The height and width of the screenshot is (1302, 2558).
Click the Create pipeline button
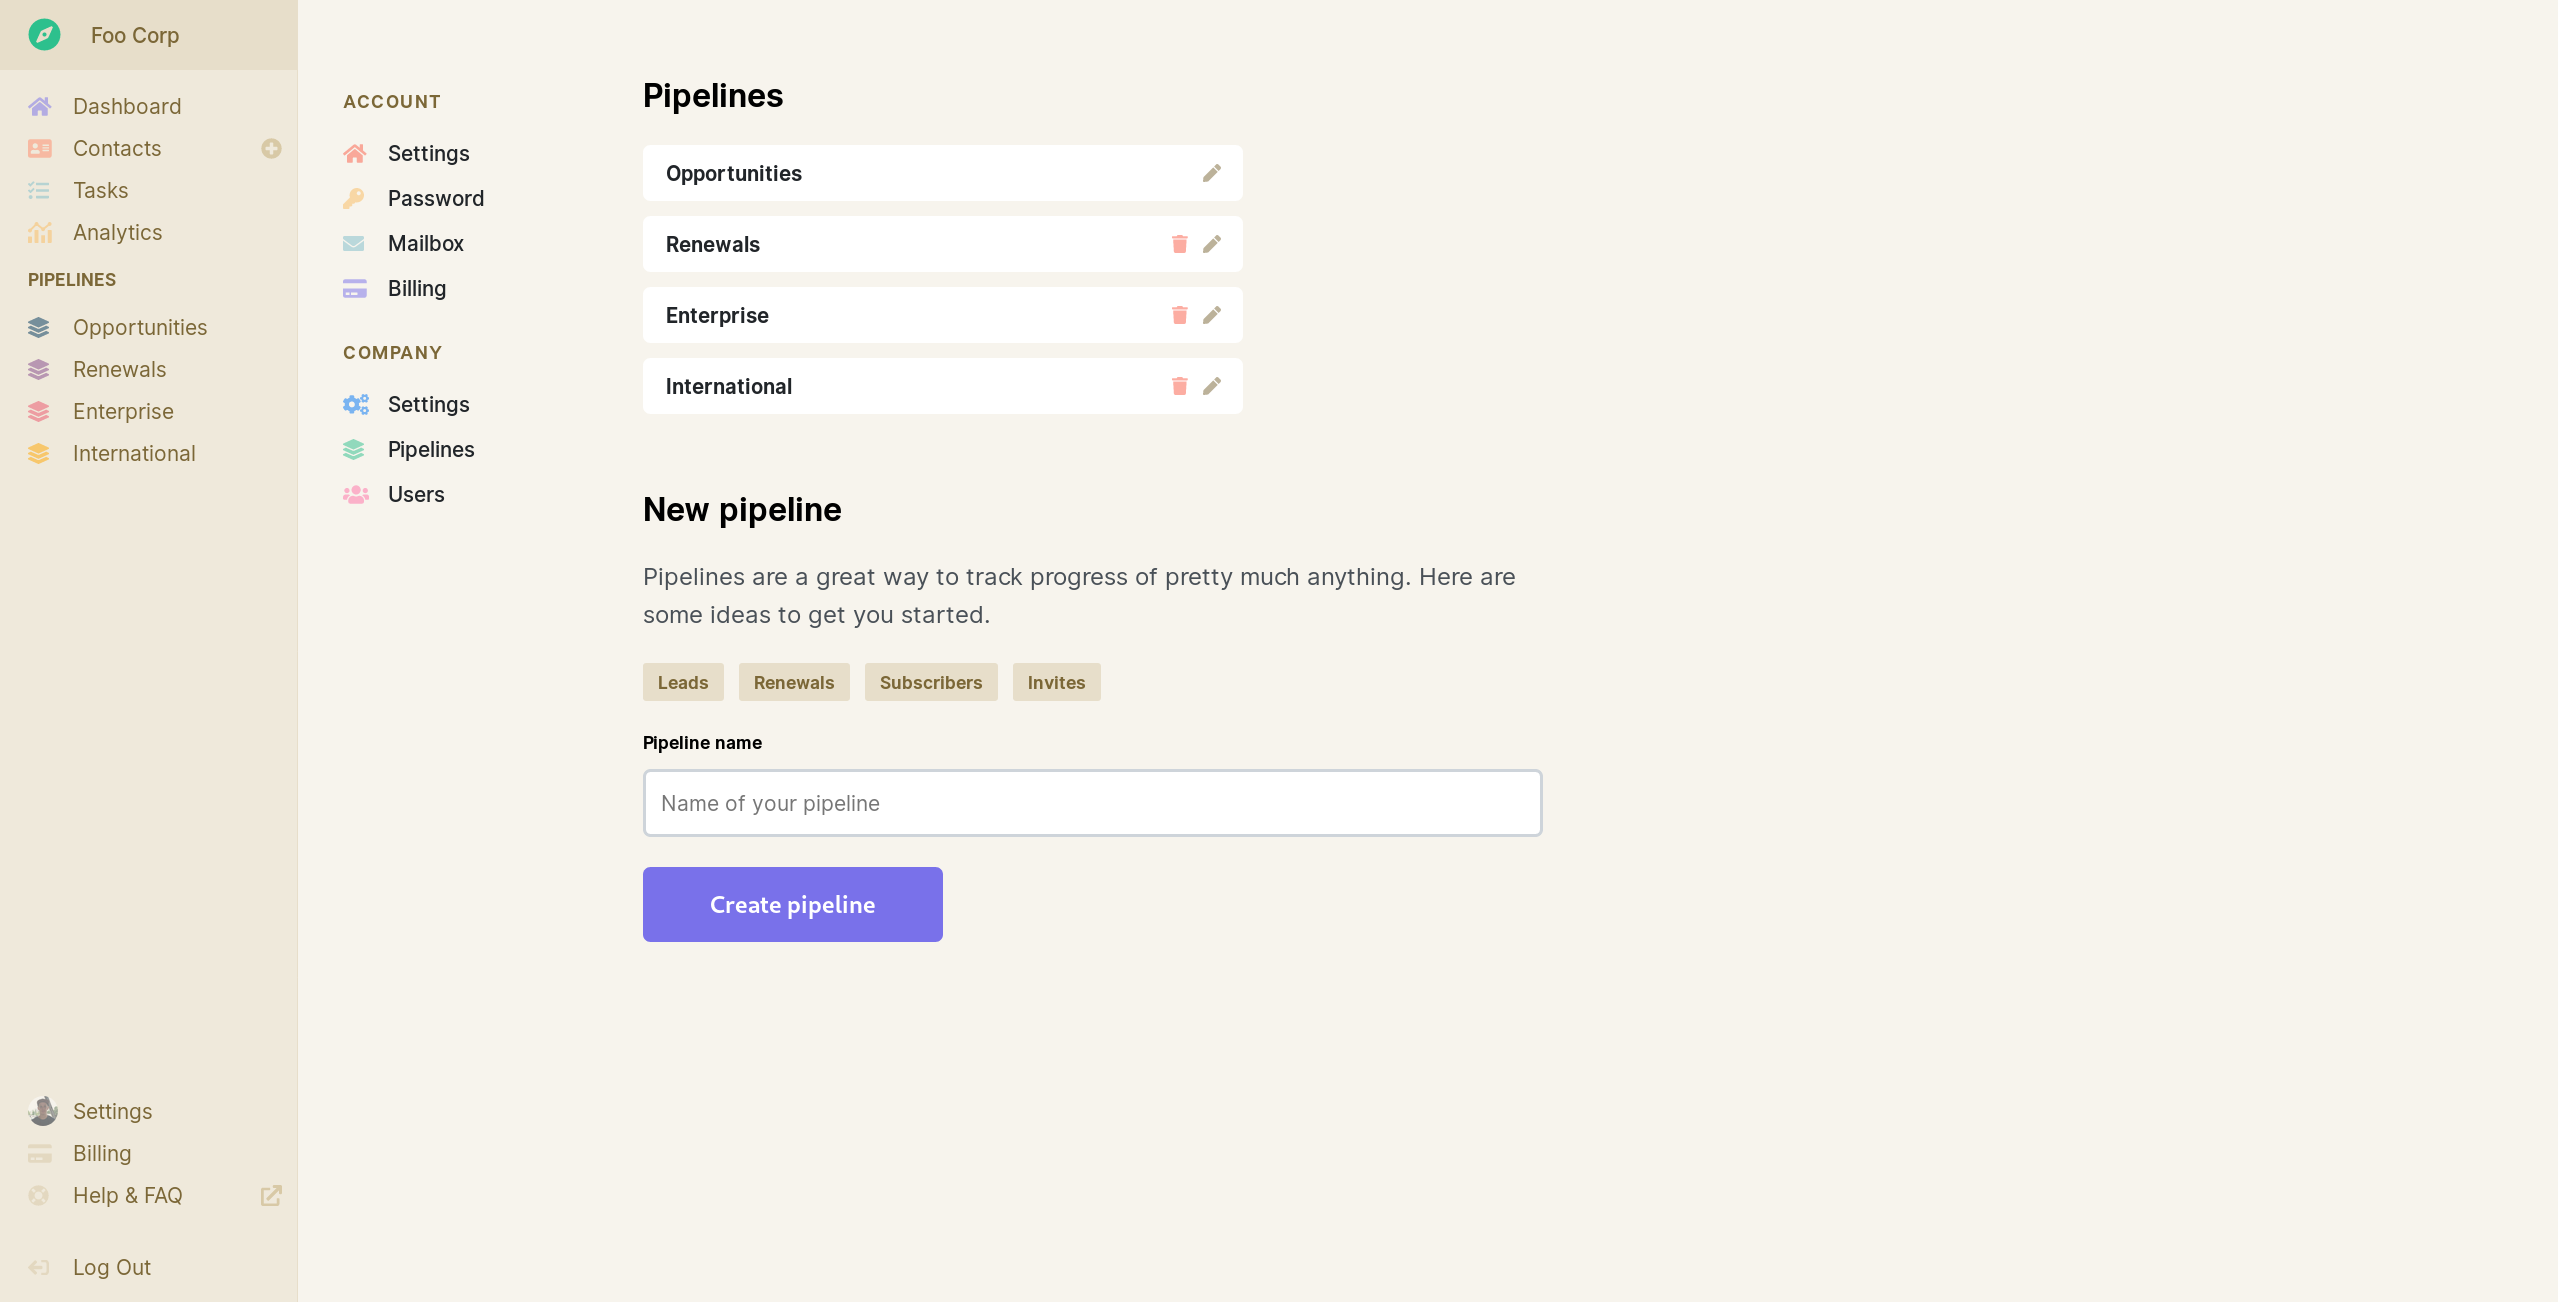tap(792, 903)
